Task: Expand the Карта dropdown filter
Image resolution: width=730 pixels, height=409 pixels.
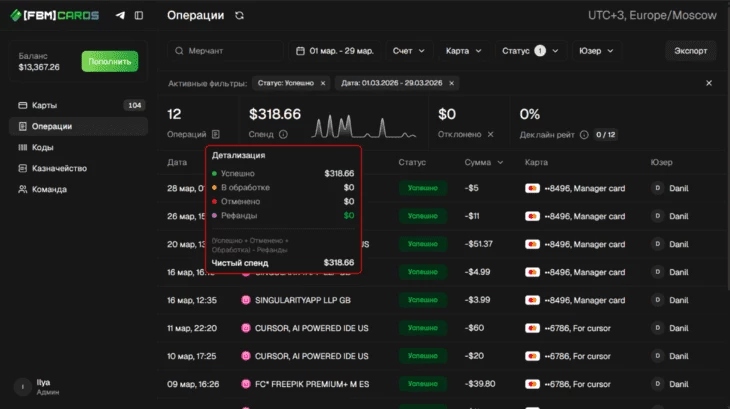Action: click(x=464, y=50)
